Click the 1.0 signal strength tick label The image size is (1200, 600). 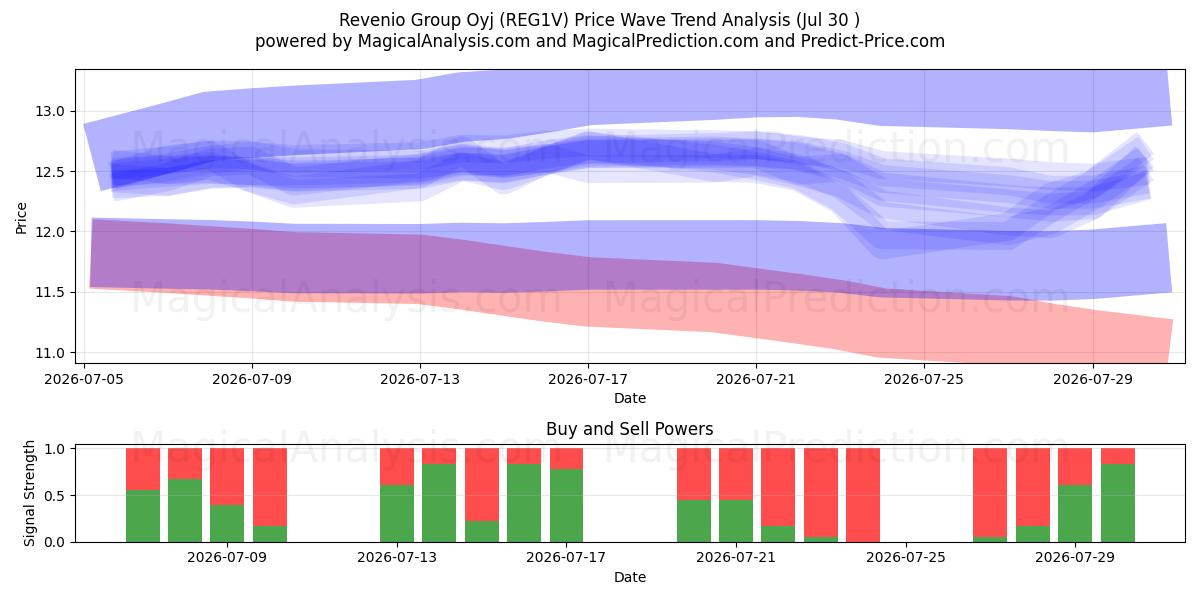[54, 449]
